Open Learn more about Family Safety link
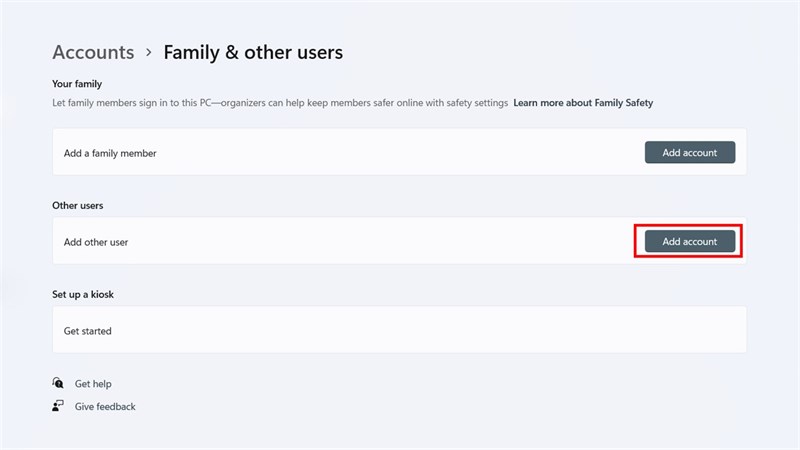This screenshot has width=800, height=450. [x=583, y=103]
